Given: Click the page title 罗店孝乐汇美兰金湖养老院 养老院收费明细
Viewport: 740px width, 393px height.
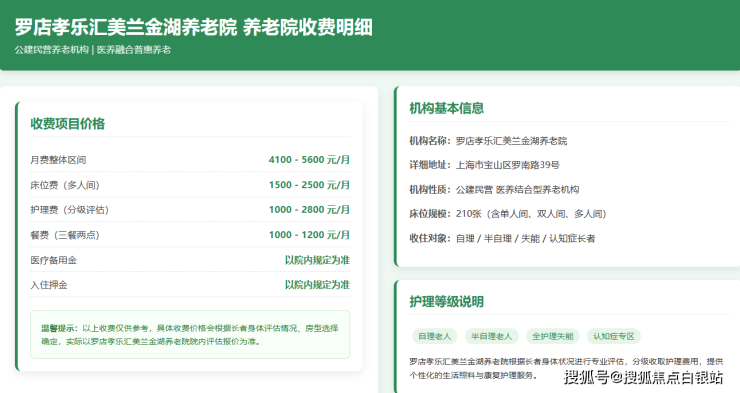Looking at the screenshot, I should tap(193, 27).
